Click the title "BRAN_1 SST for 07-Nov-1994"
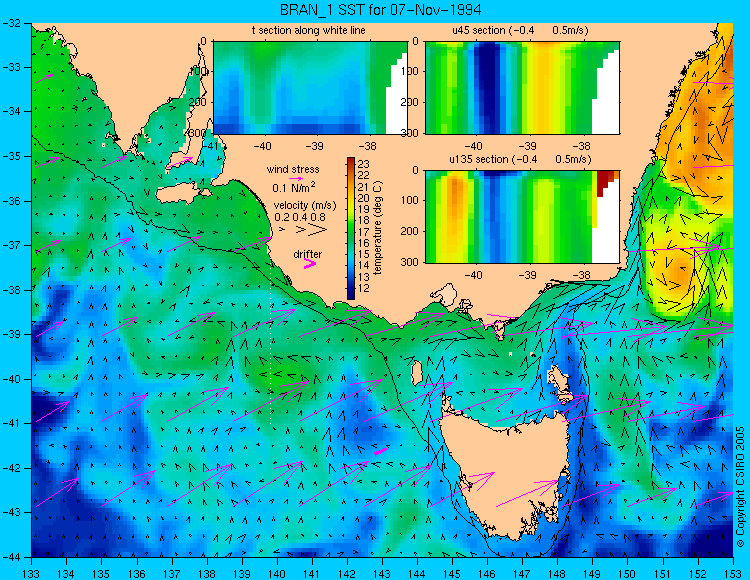 [380, 9]
